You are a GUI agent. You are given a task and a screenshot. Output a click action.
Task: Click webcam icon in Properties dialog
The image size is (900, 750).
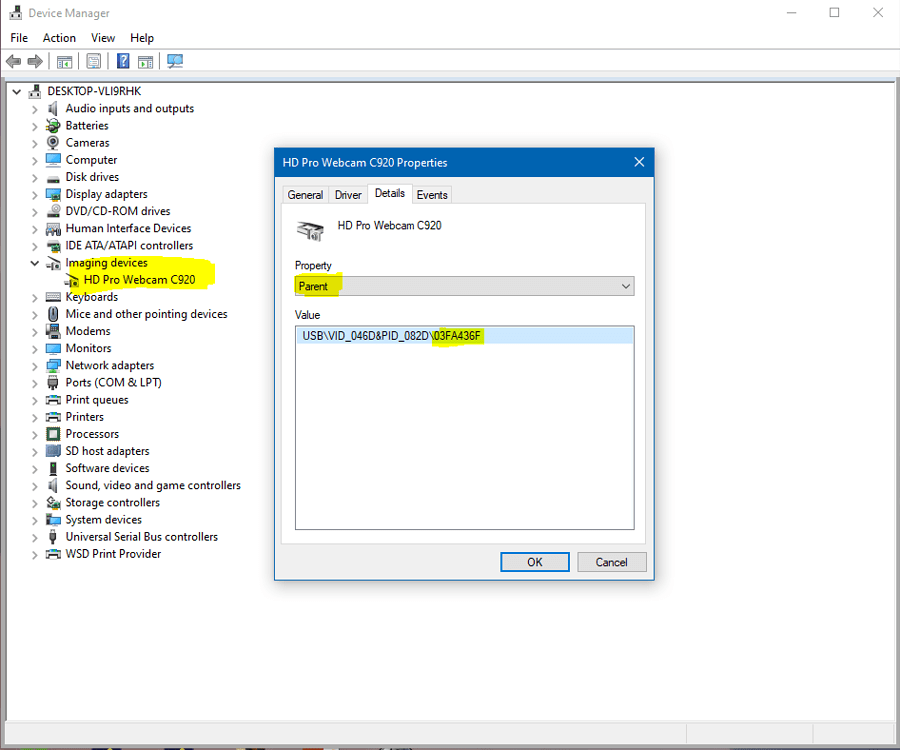310,231
